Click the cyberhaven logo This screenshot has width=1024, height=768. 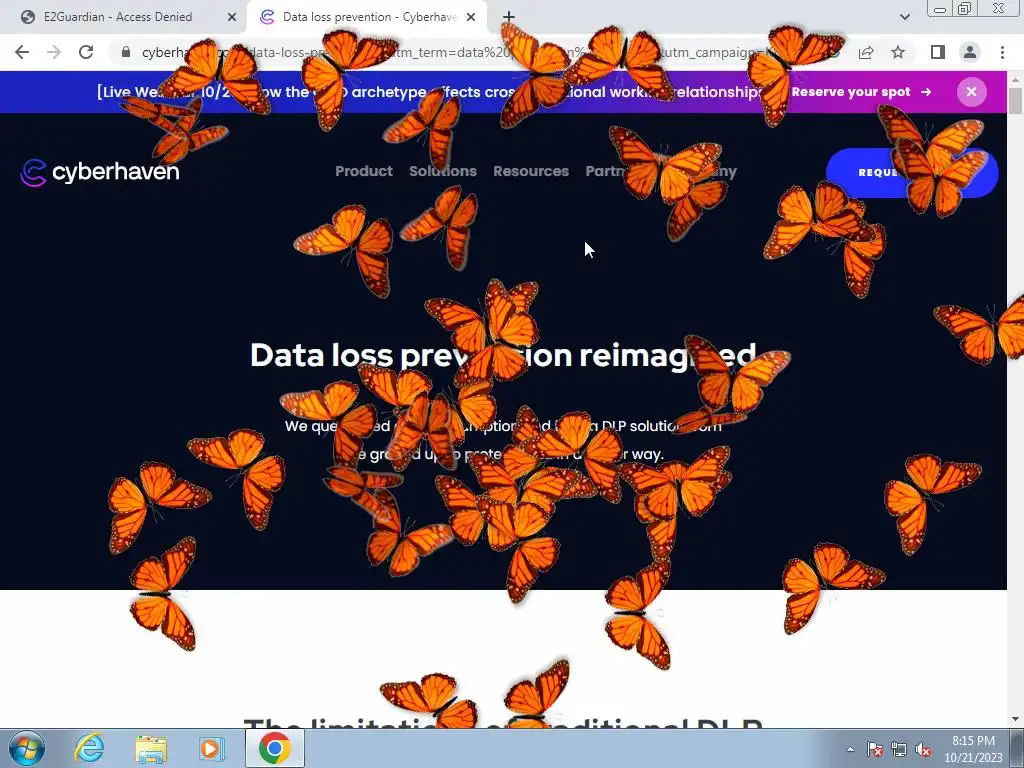[x=100, y=172]
